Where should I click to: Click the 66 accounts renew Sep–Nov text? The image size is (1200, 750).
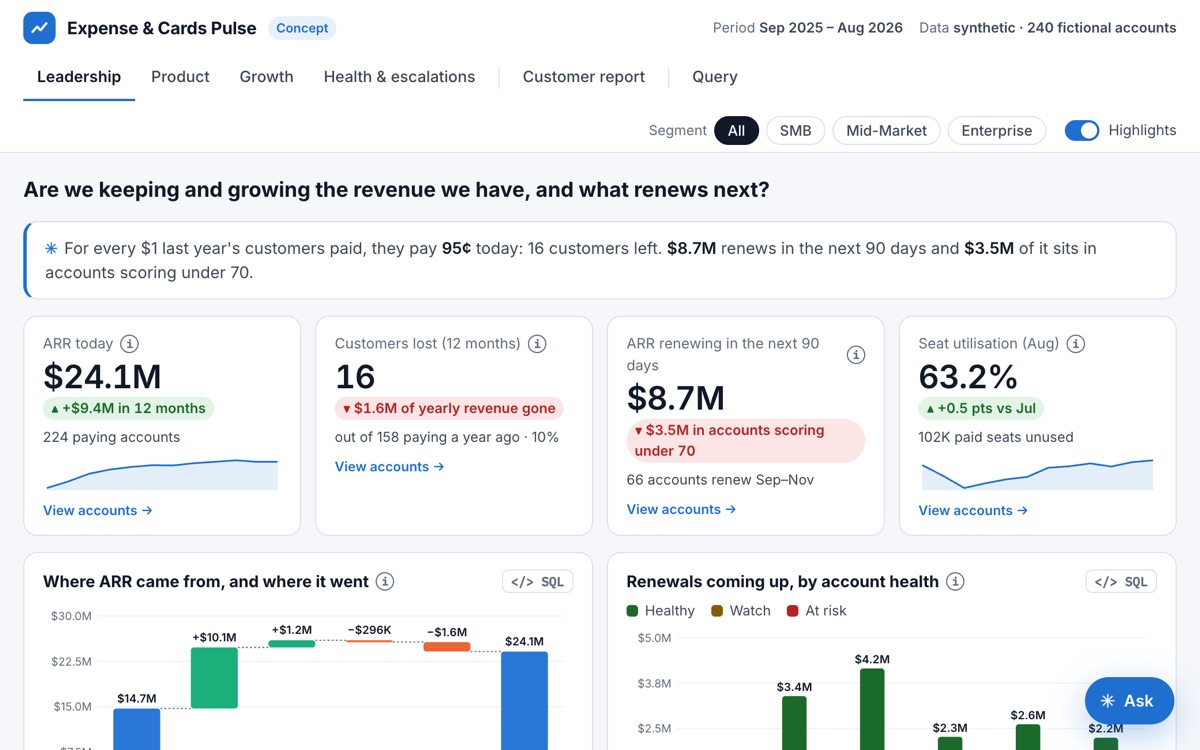[x=721, y=480]
